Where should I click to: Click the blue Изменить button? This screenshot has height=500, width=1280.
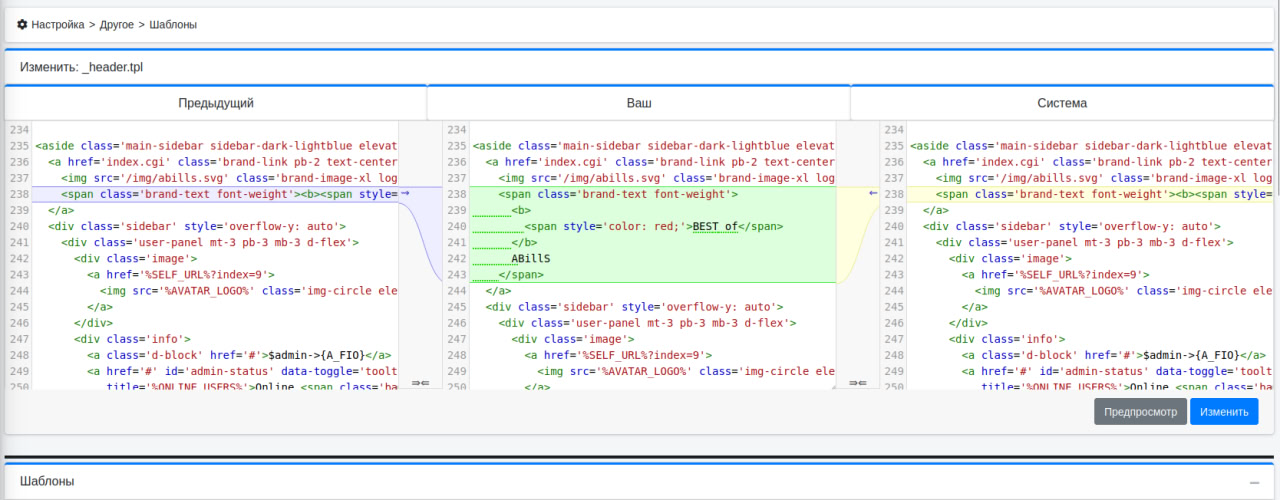tap(1224, 411)
